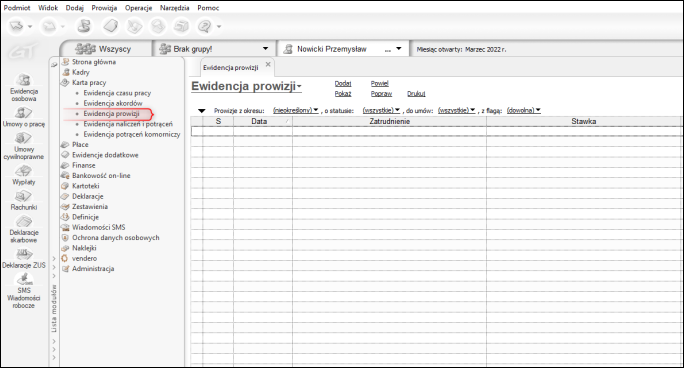
Task: Open the do umów (wszystkie) filter dropdown
Action: click(456, 110)
